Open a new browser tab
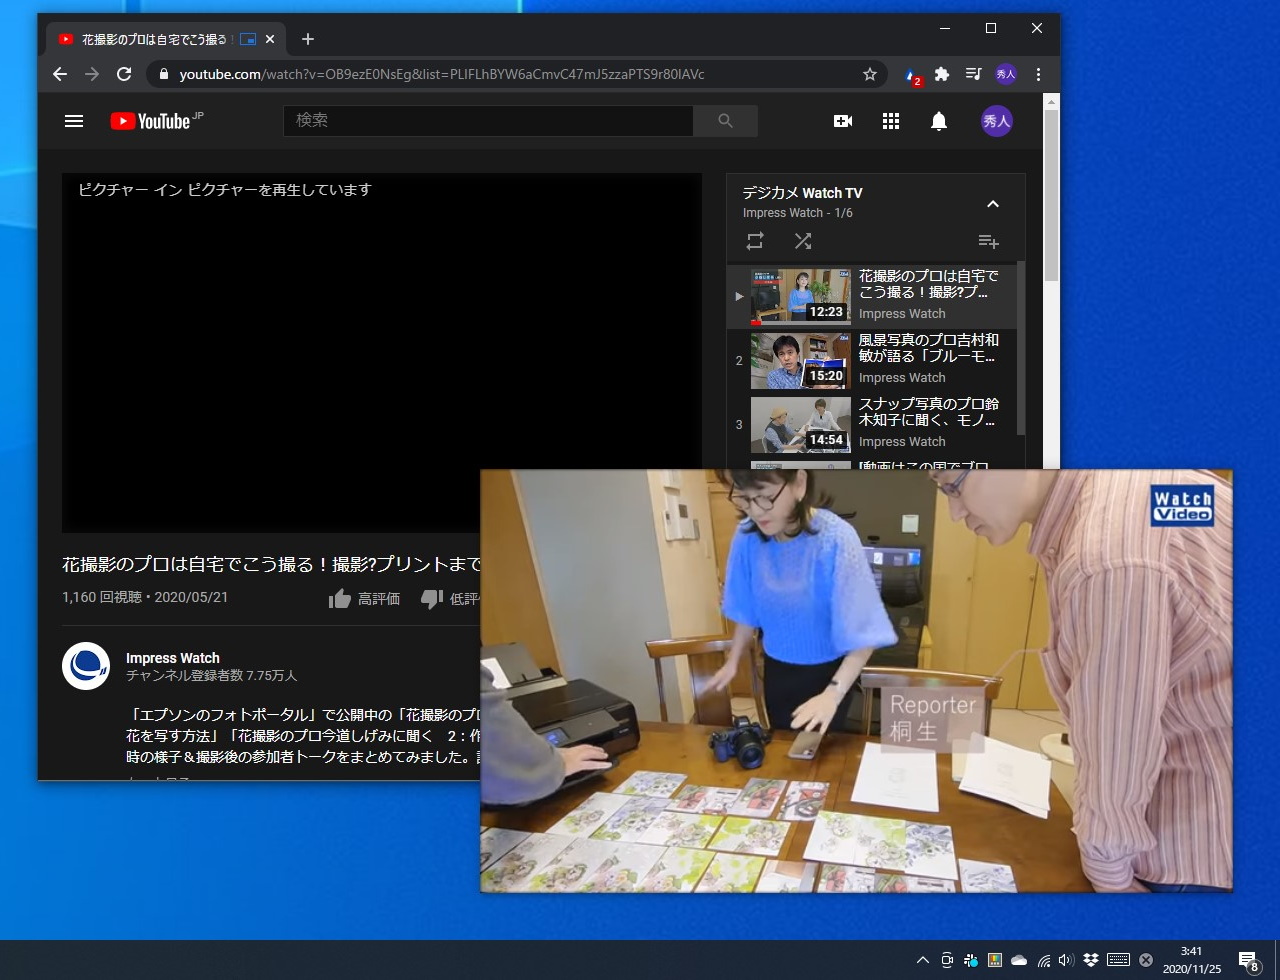This screenshot has height=980, width=1280. pos(307,38)
